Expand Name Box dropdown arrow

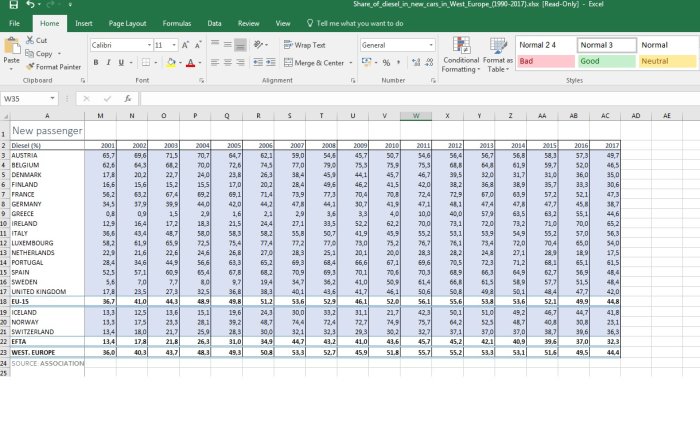[52, 99]
